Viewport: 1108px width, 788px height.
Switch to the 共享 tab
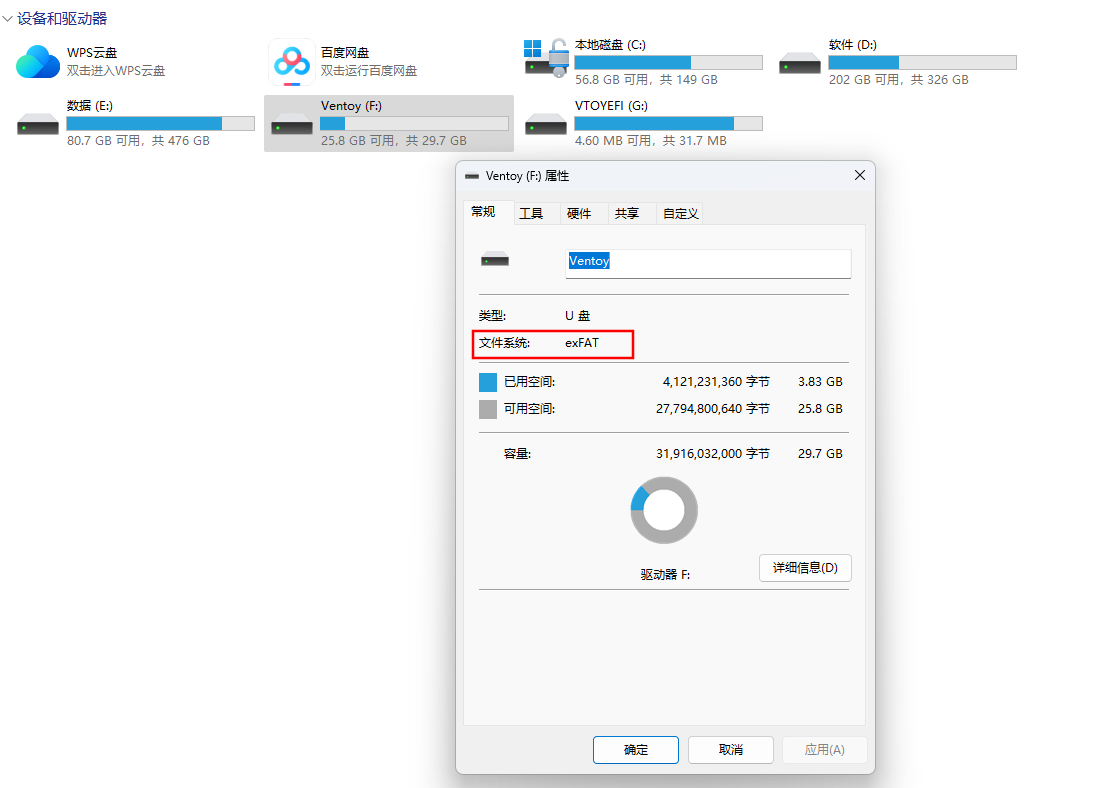(x=627, y=214)
